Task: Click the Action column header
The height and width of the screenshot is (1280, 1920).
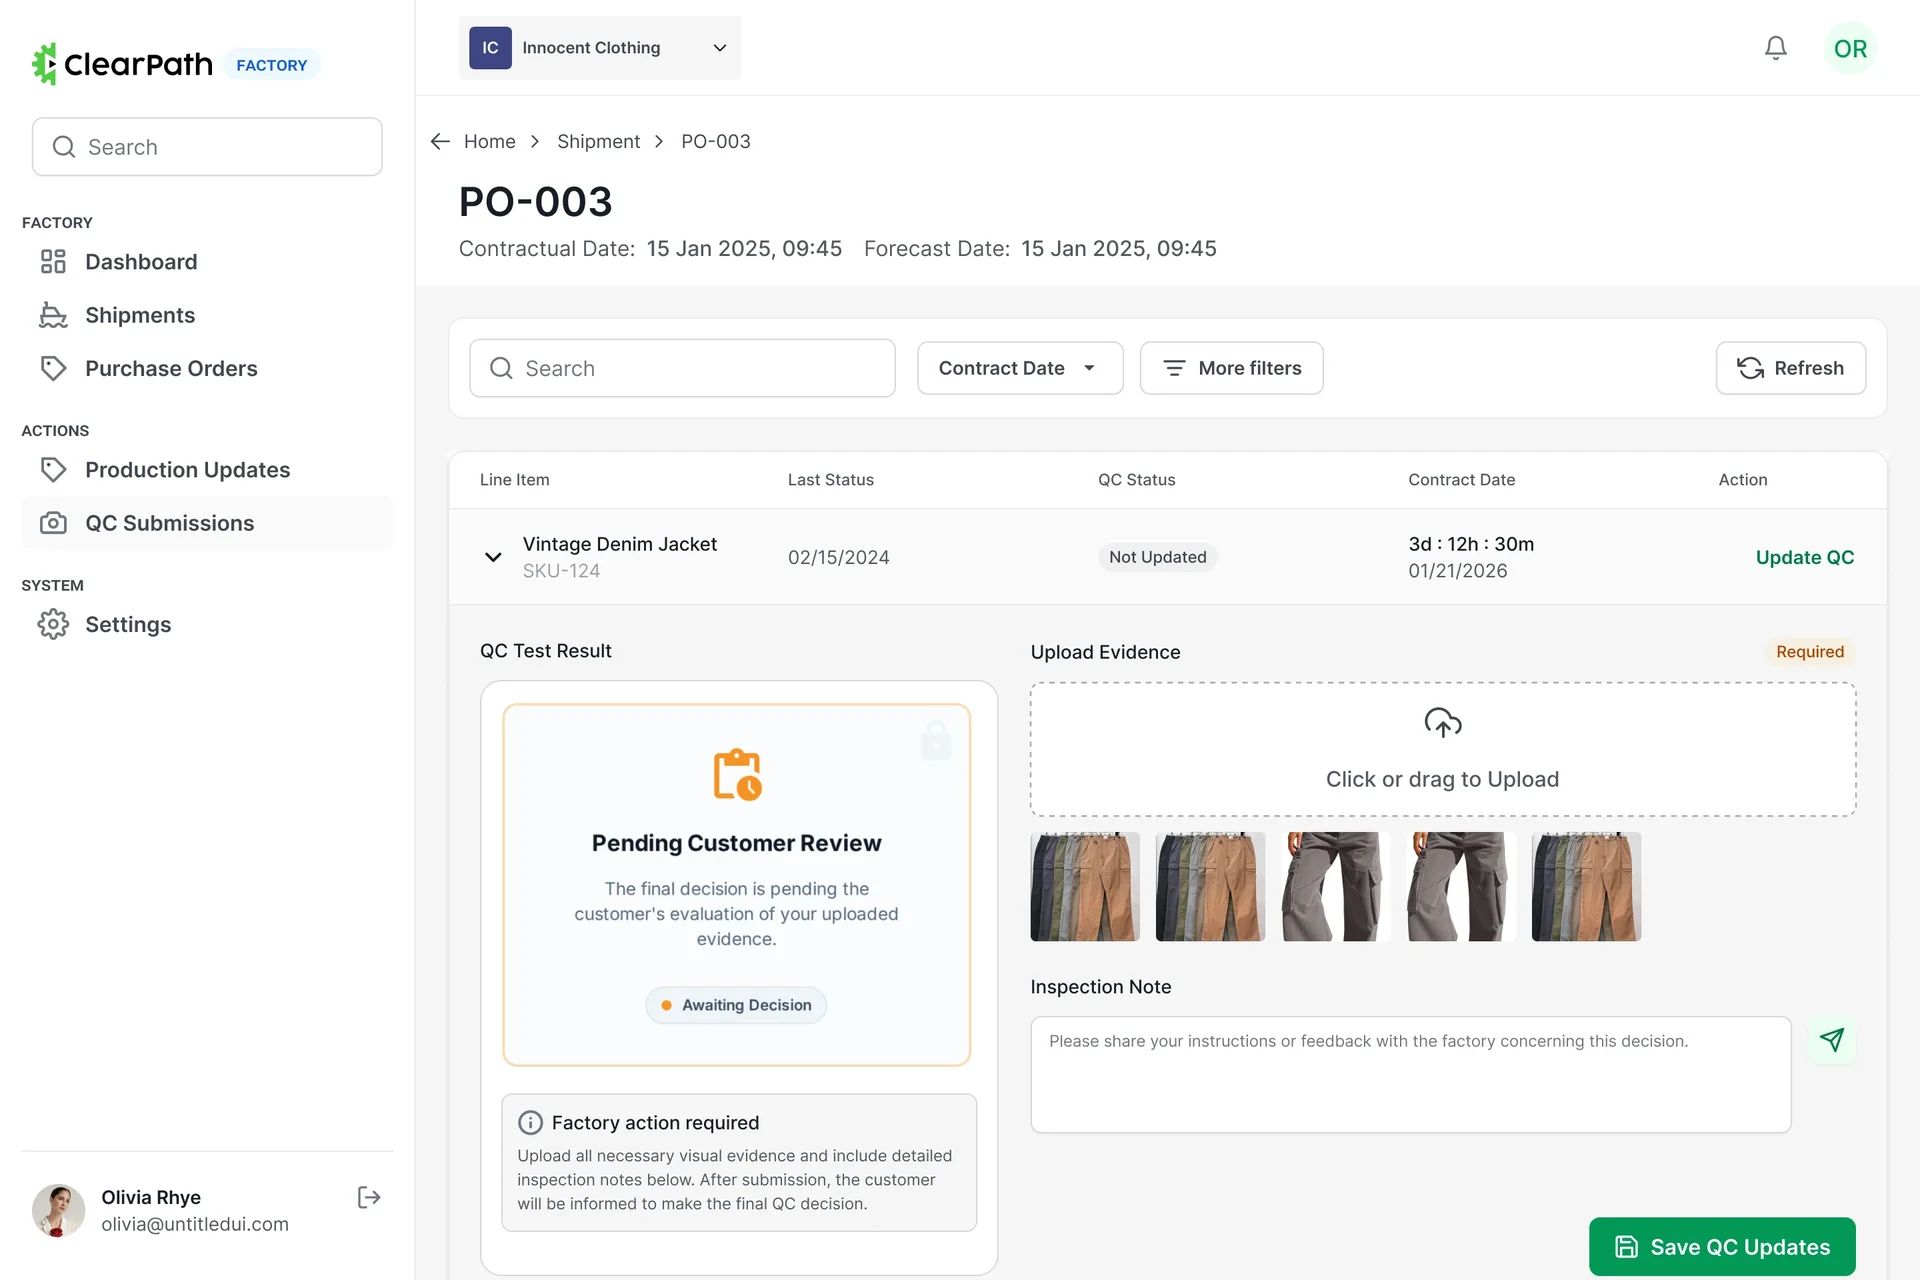Action: point(1742,480)
